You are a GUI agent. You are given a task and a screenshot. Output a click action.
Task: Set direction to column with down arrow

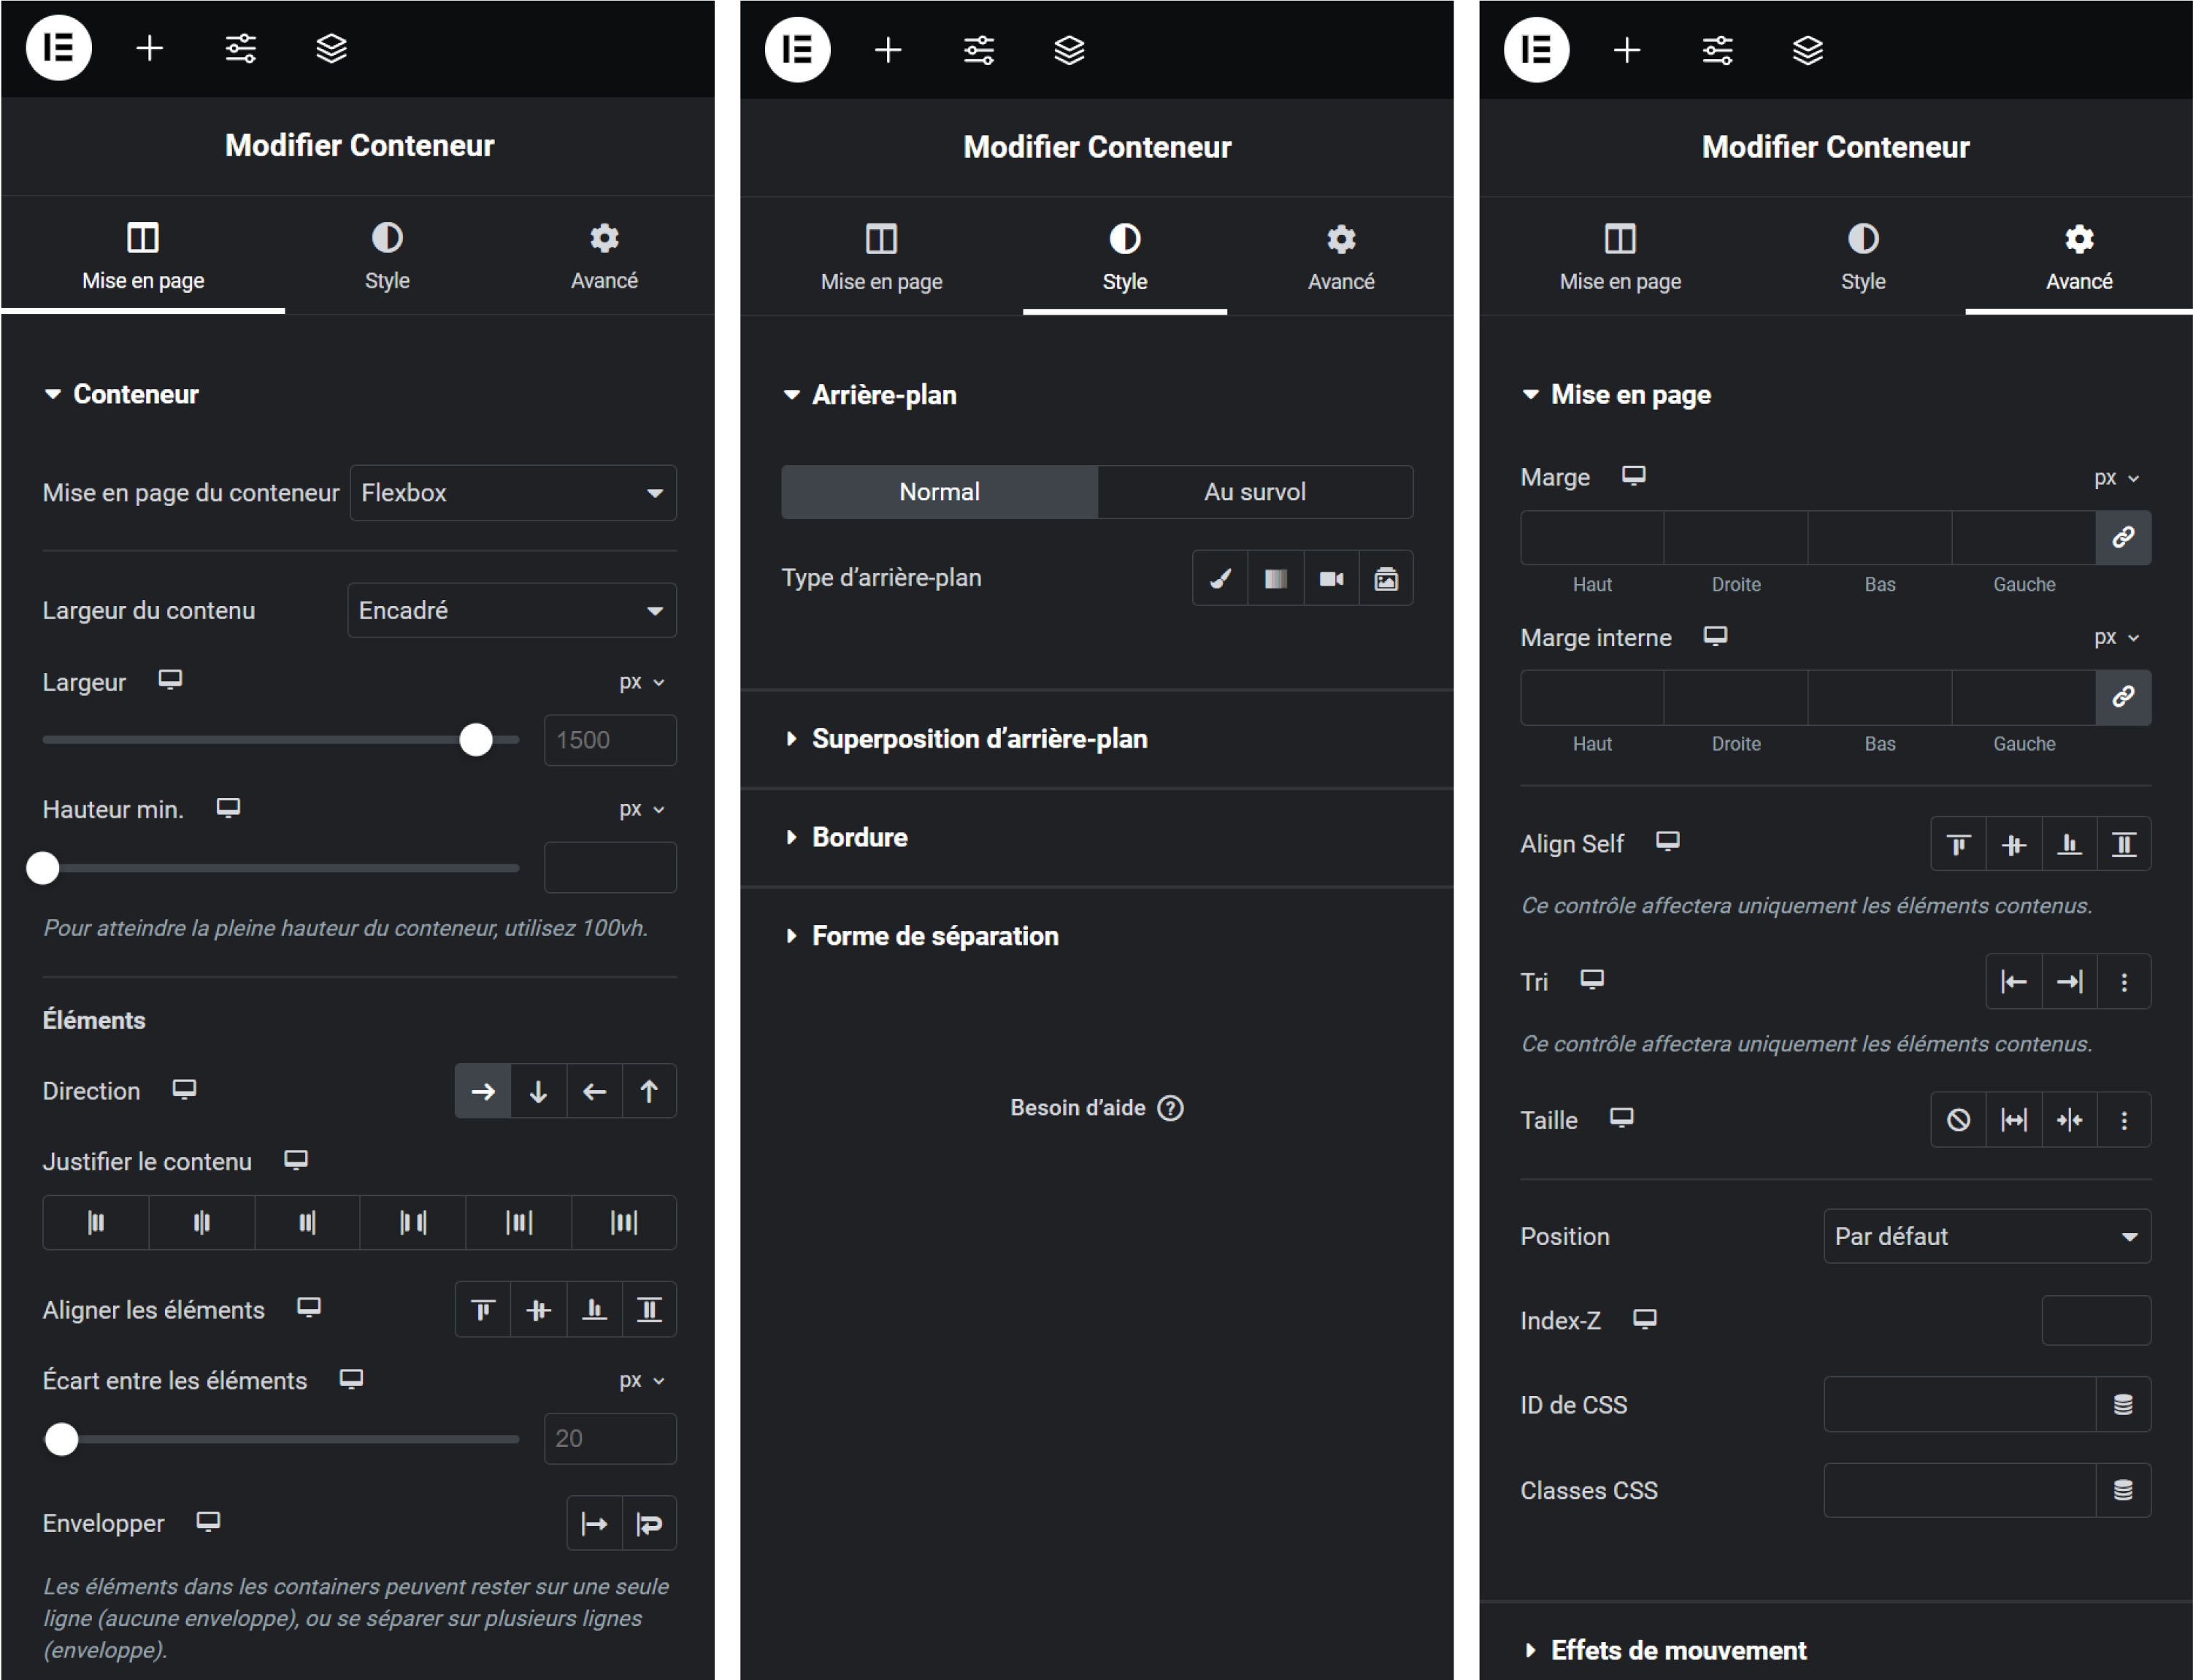538,1091
